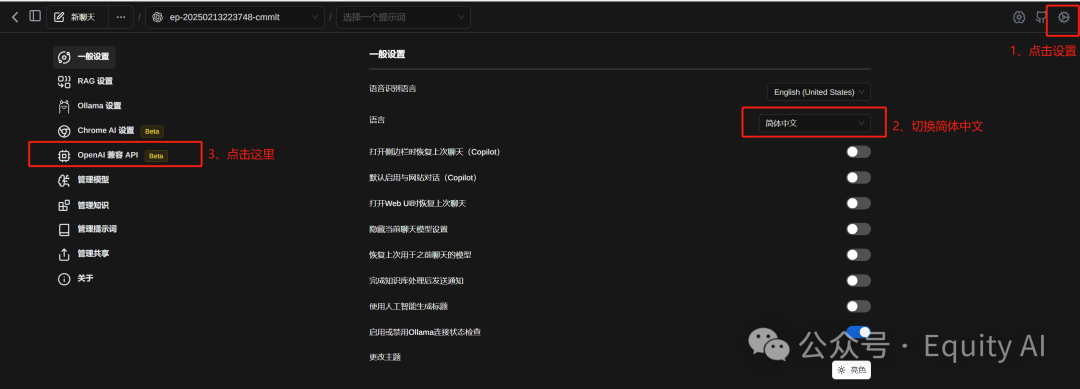1080x389 pixels.
Task: Click the Ollama 设置 llama icon
Action: point(64,107)
